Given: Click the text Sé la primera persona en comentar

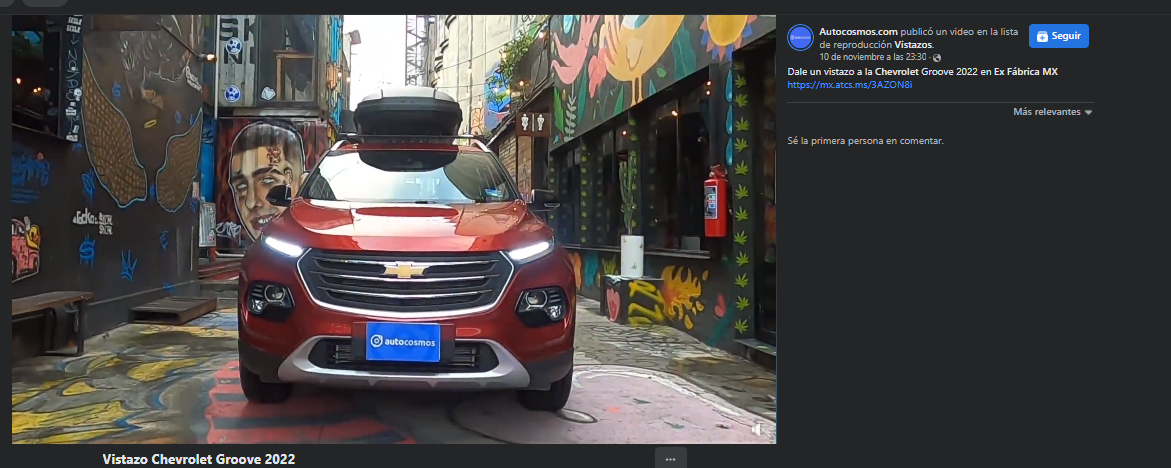Looking at the screenshot, I should point(866,140).
